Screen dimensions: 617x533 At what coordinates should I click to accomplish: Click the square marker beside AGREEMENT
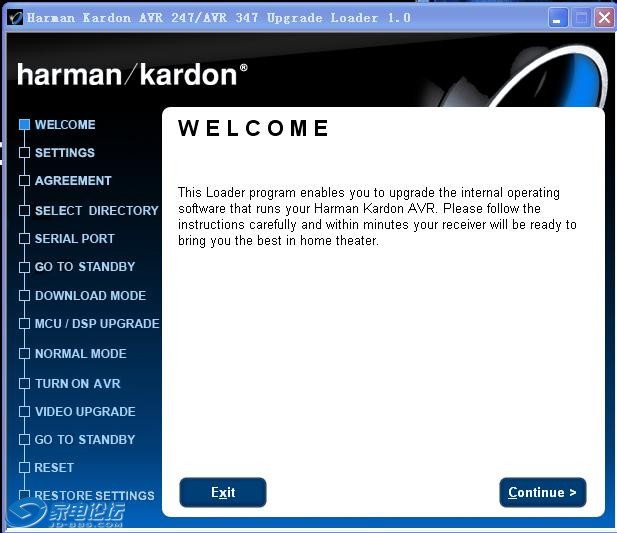(x=24, y=181)
